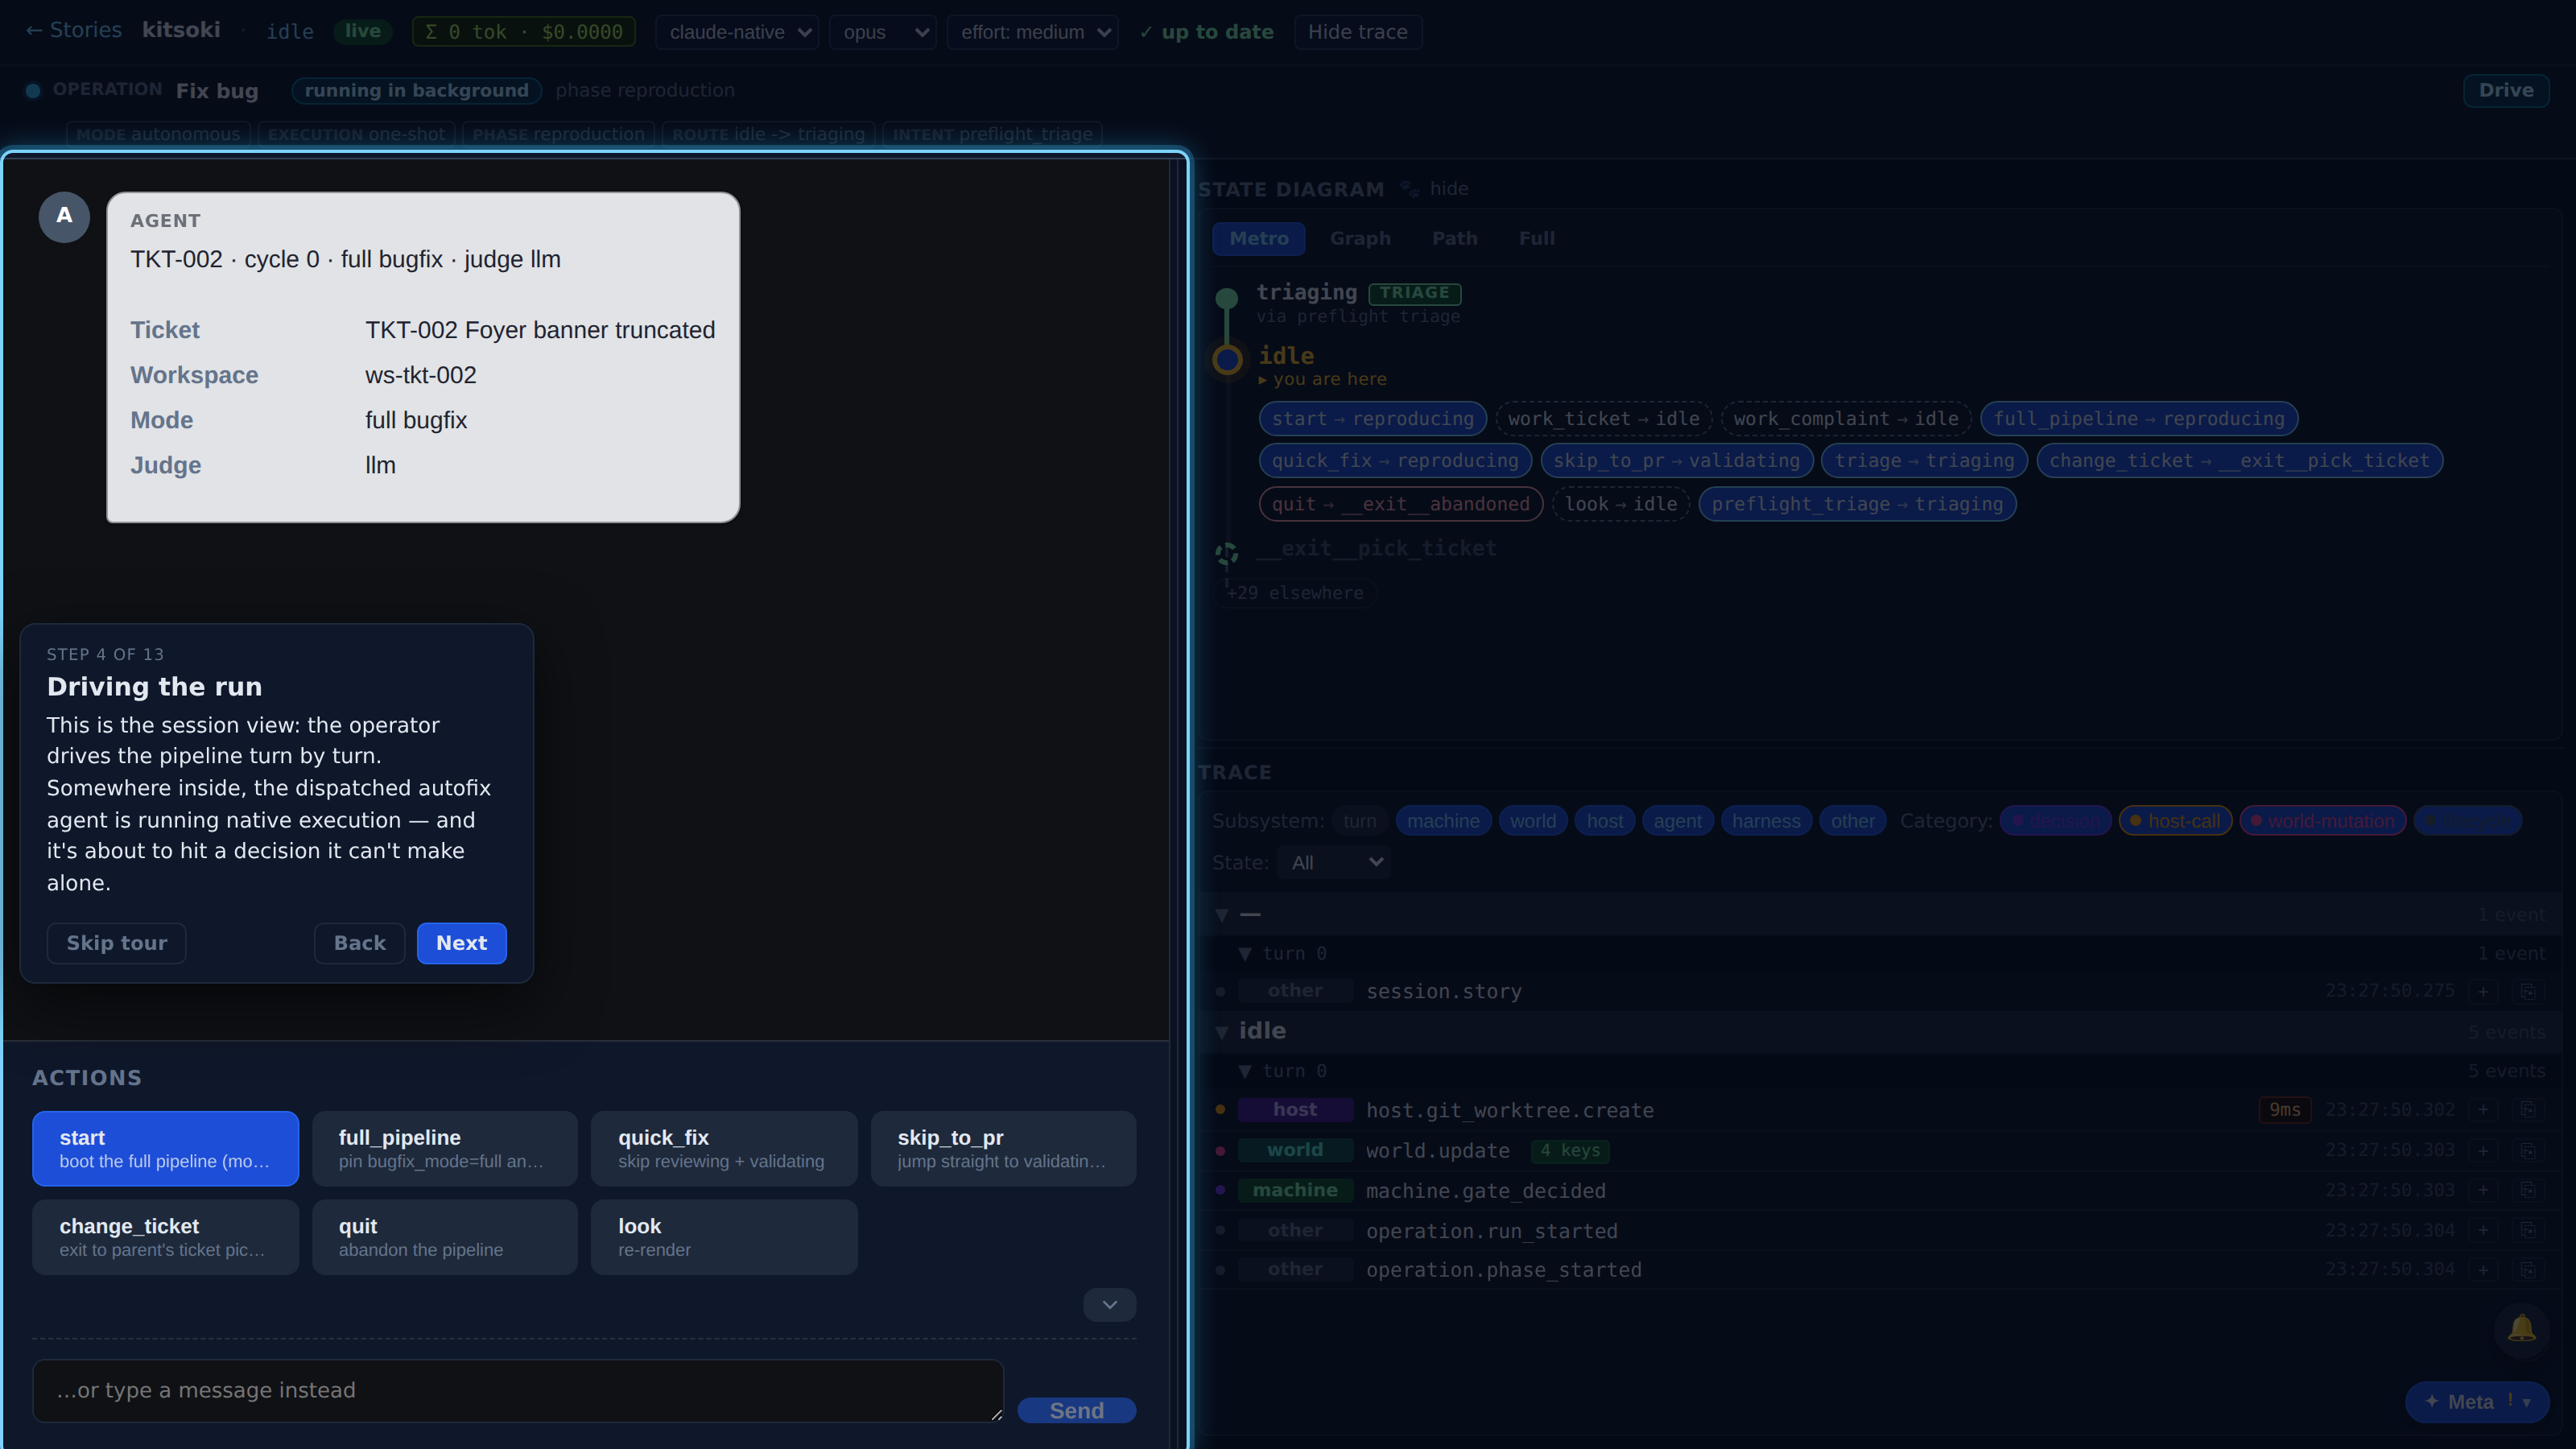Copy the host.git_worktree.create trace event
Image resolution: width=2576 pixels, height=1449 pixels.
(x=2527, y=1110)
